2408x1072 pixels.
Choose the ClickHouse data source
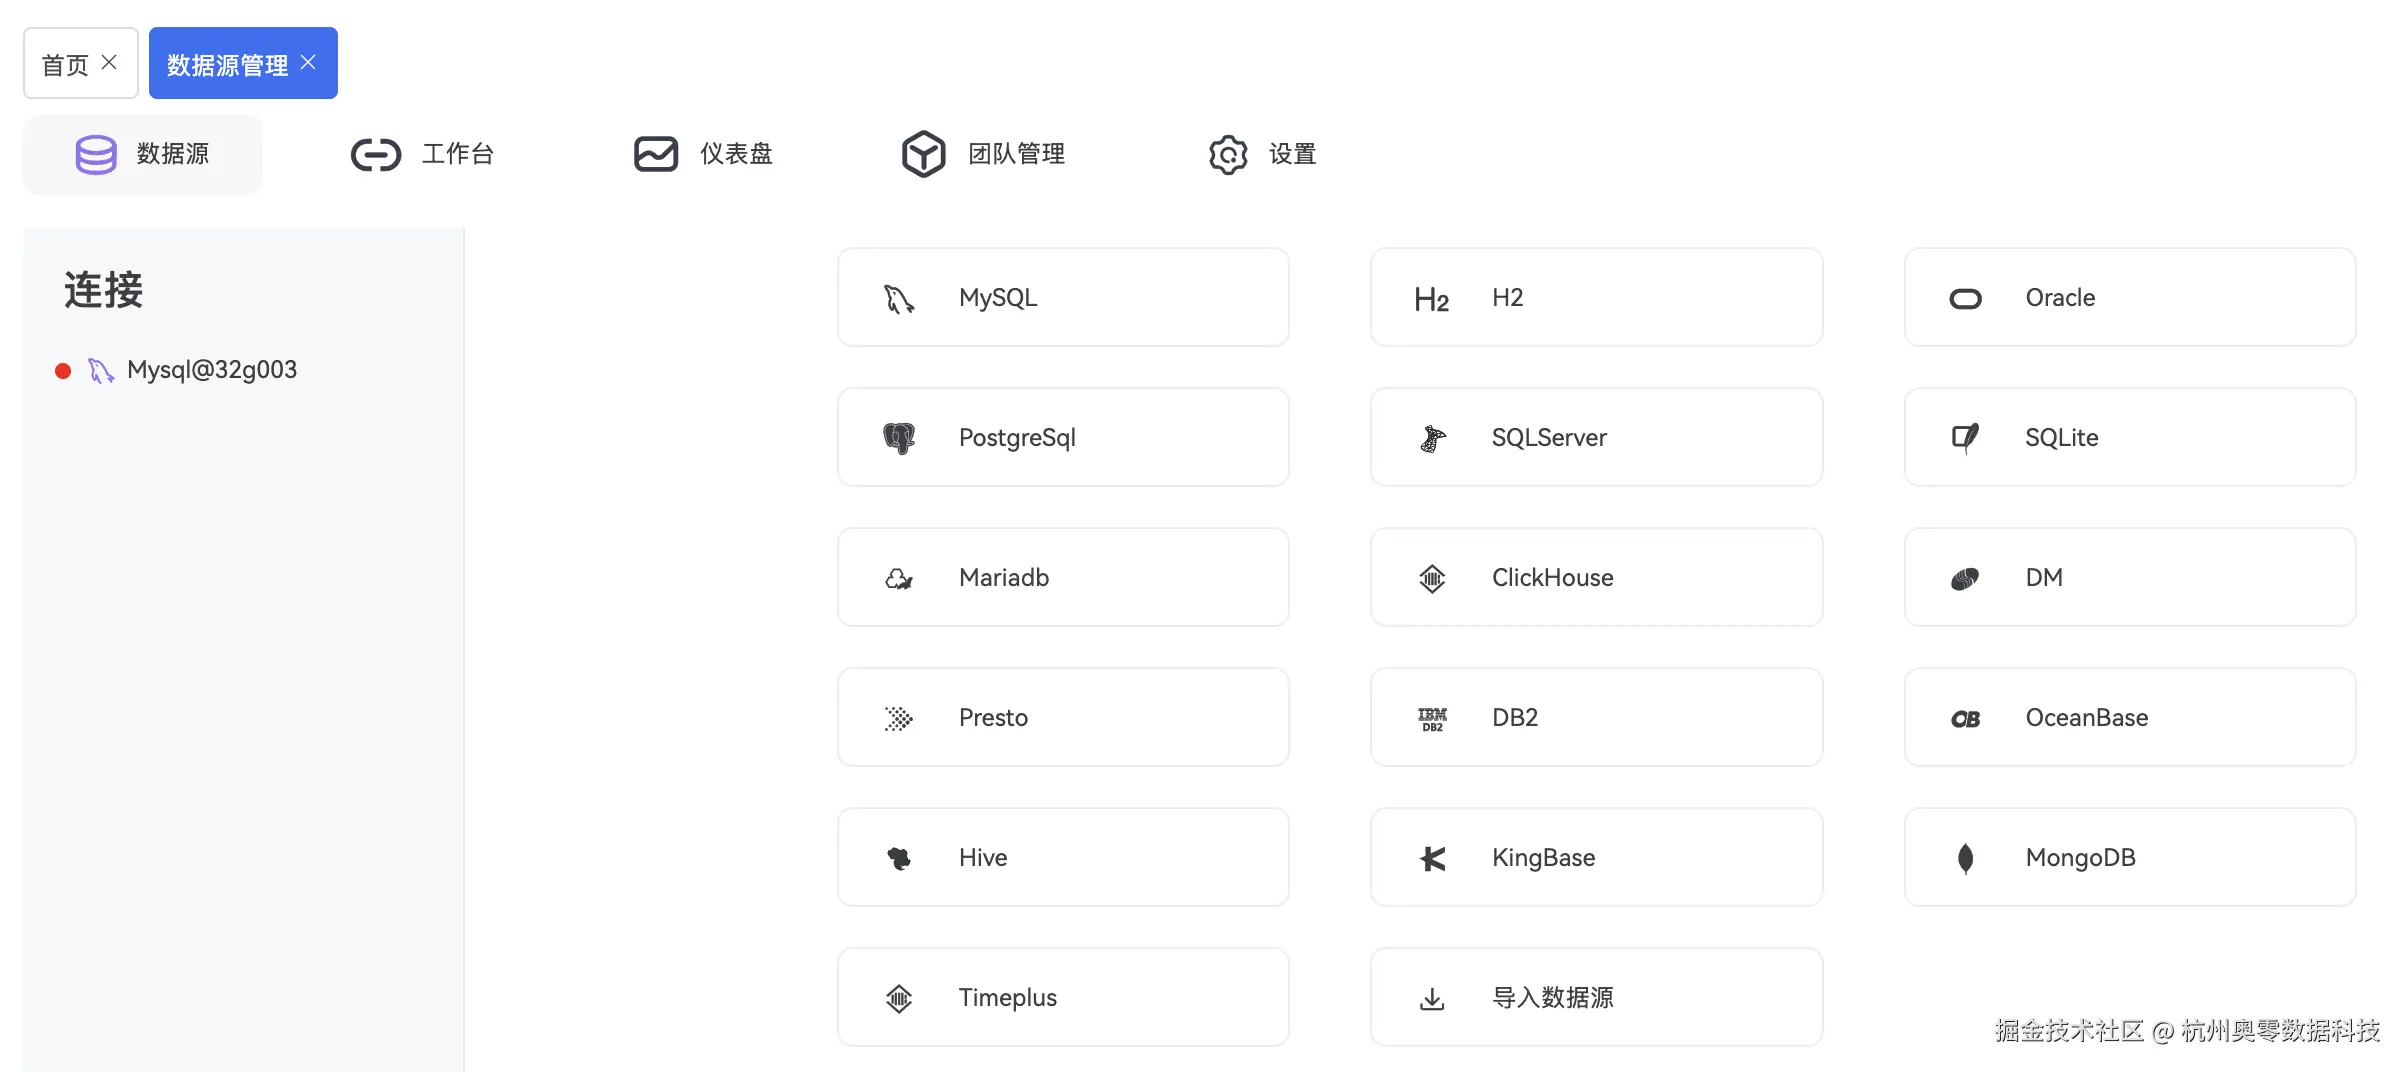coord(1596,577)
